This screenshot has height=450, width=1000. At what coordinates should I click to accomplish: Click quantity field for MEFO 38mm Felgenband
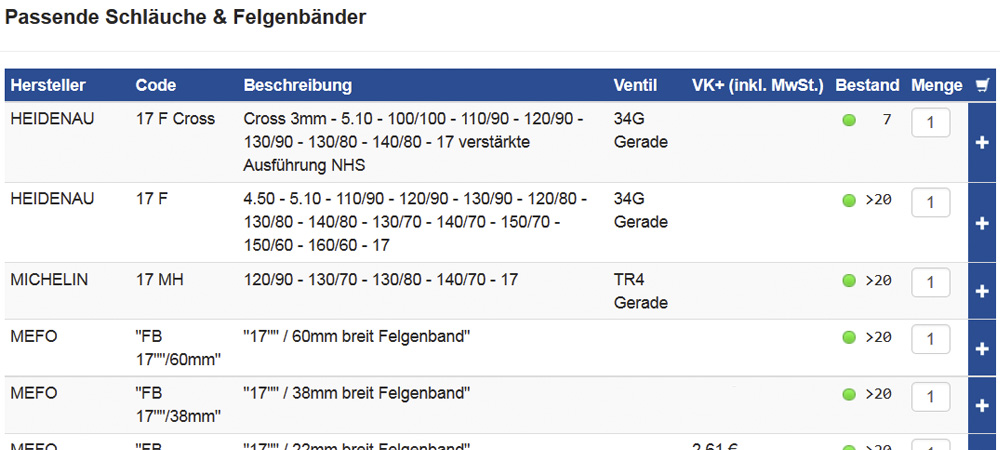(x=930, y=396)
